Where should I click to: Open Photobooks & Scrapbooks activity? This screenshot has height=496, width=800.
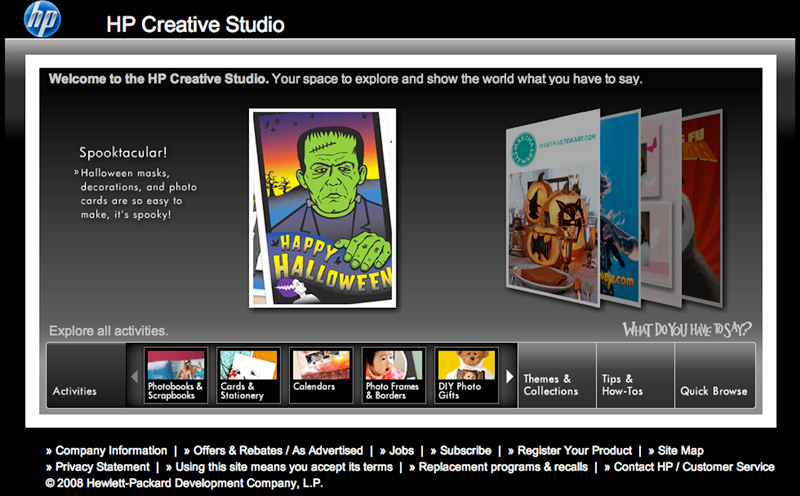tap(176, 376)
